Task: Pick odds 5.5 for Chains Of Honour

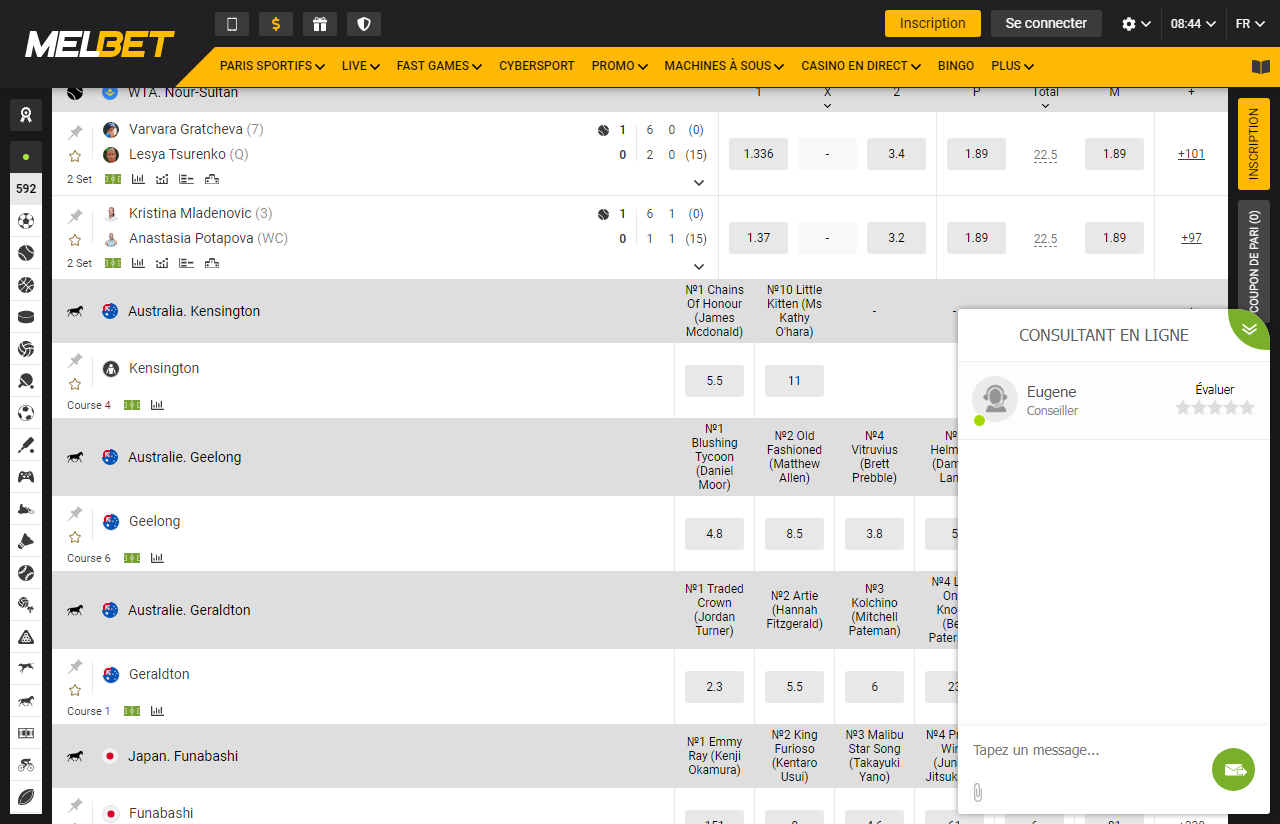Action: point(714,381)
